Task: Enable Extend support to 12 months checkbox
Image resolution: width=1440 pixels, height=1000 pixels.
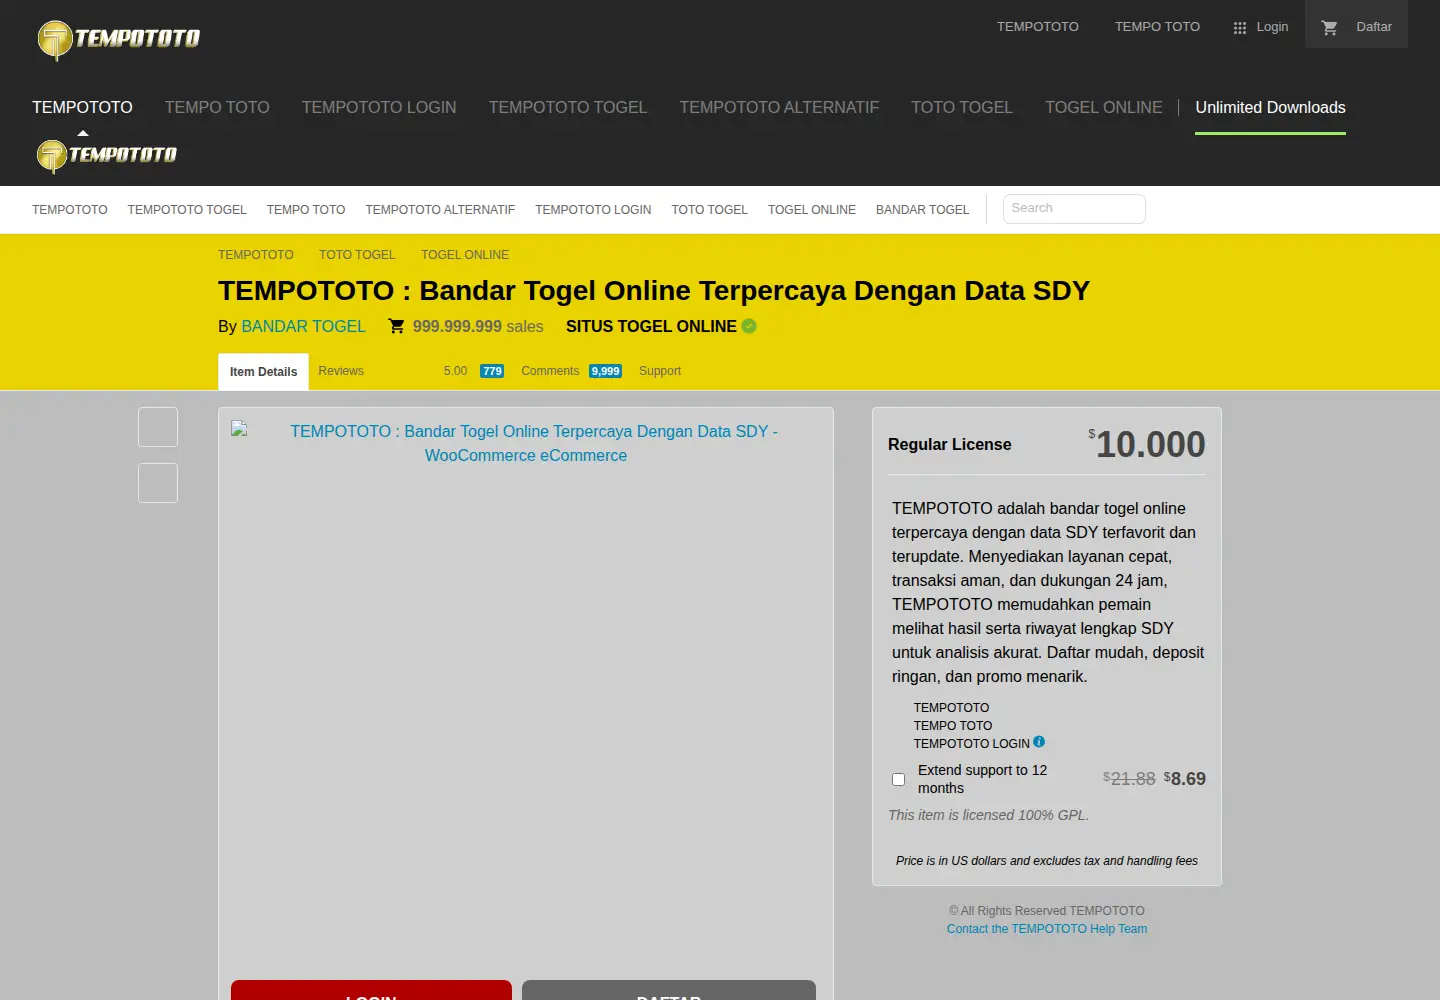Action: point(898,779)
